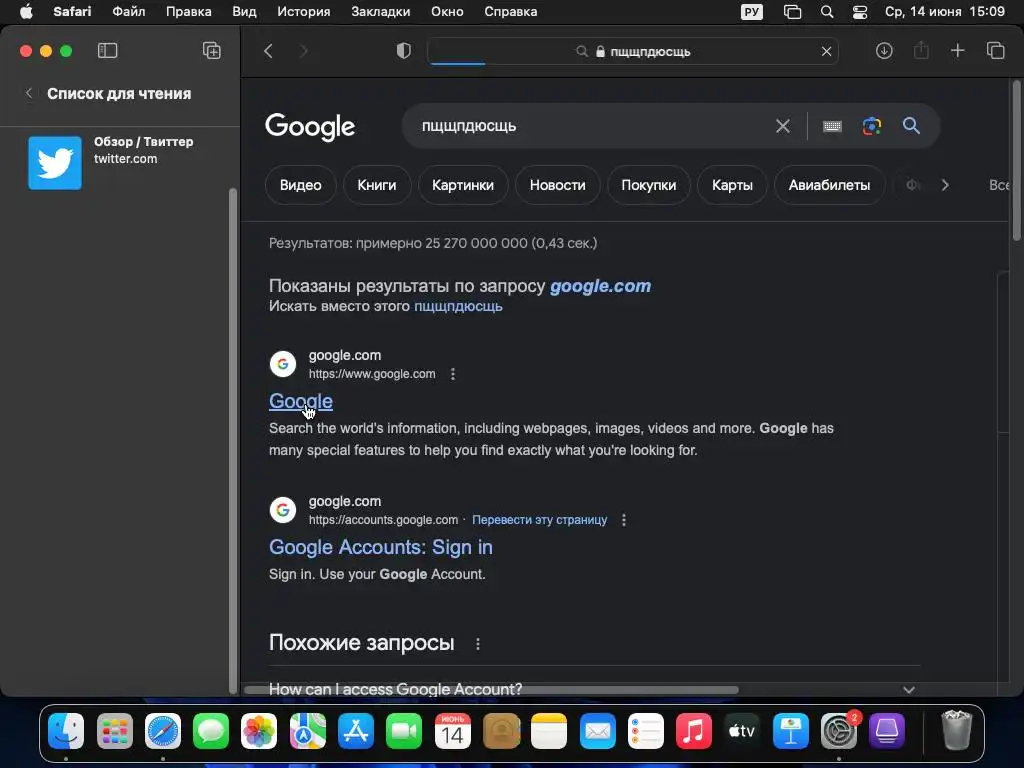Open the История menu
The height and width of the screenshot is (768, 1024).
(x=304, y=12)
